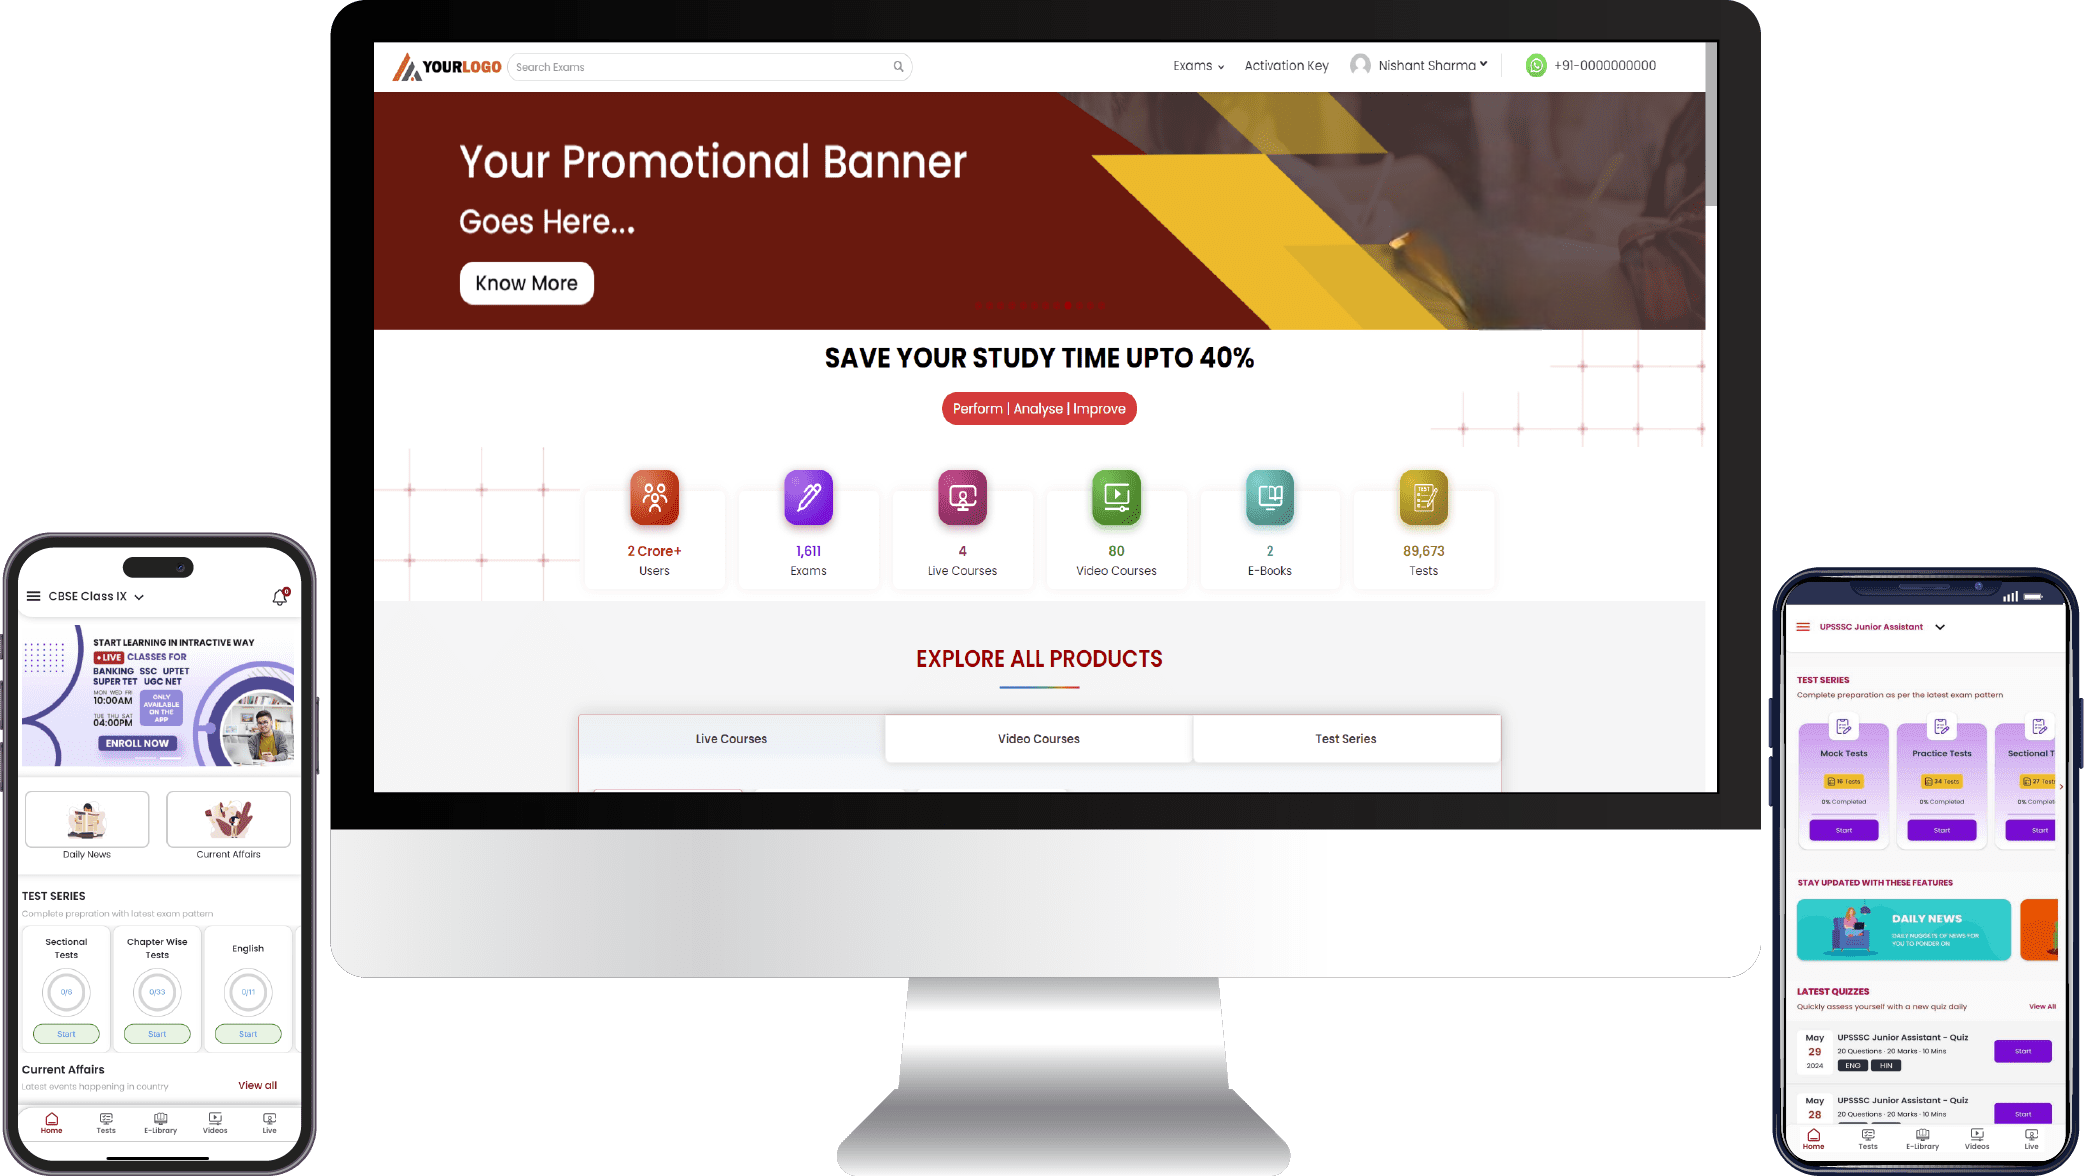The image size is (2084, 1176).
Task: Select the Live Courses tab
Action: point(730,738)
